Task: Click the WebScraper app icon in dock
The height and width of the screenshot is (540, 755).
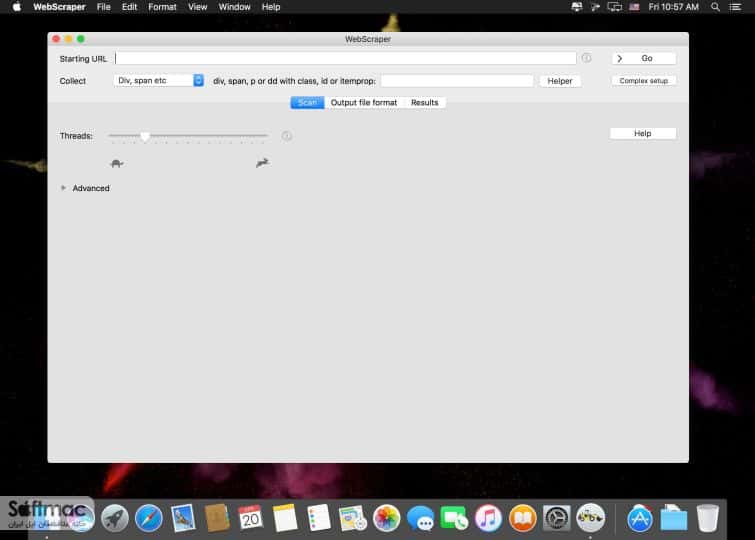Action: pos(590,518)
